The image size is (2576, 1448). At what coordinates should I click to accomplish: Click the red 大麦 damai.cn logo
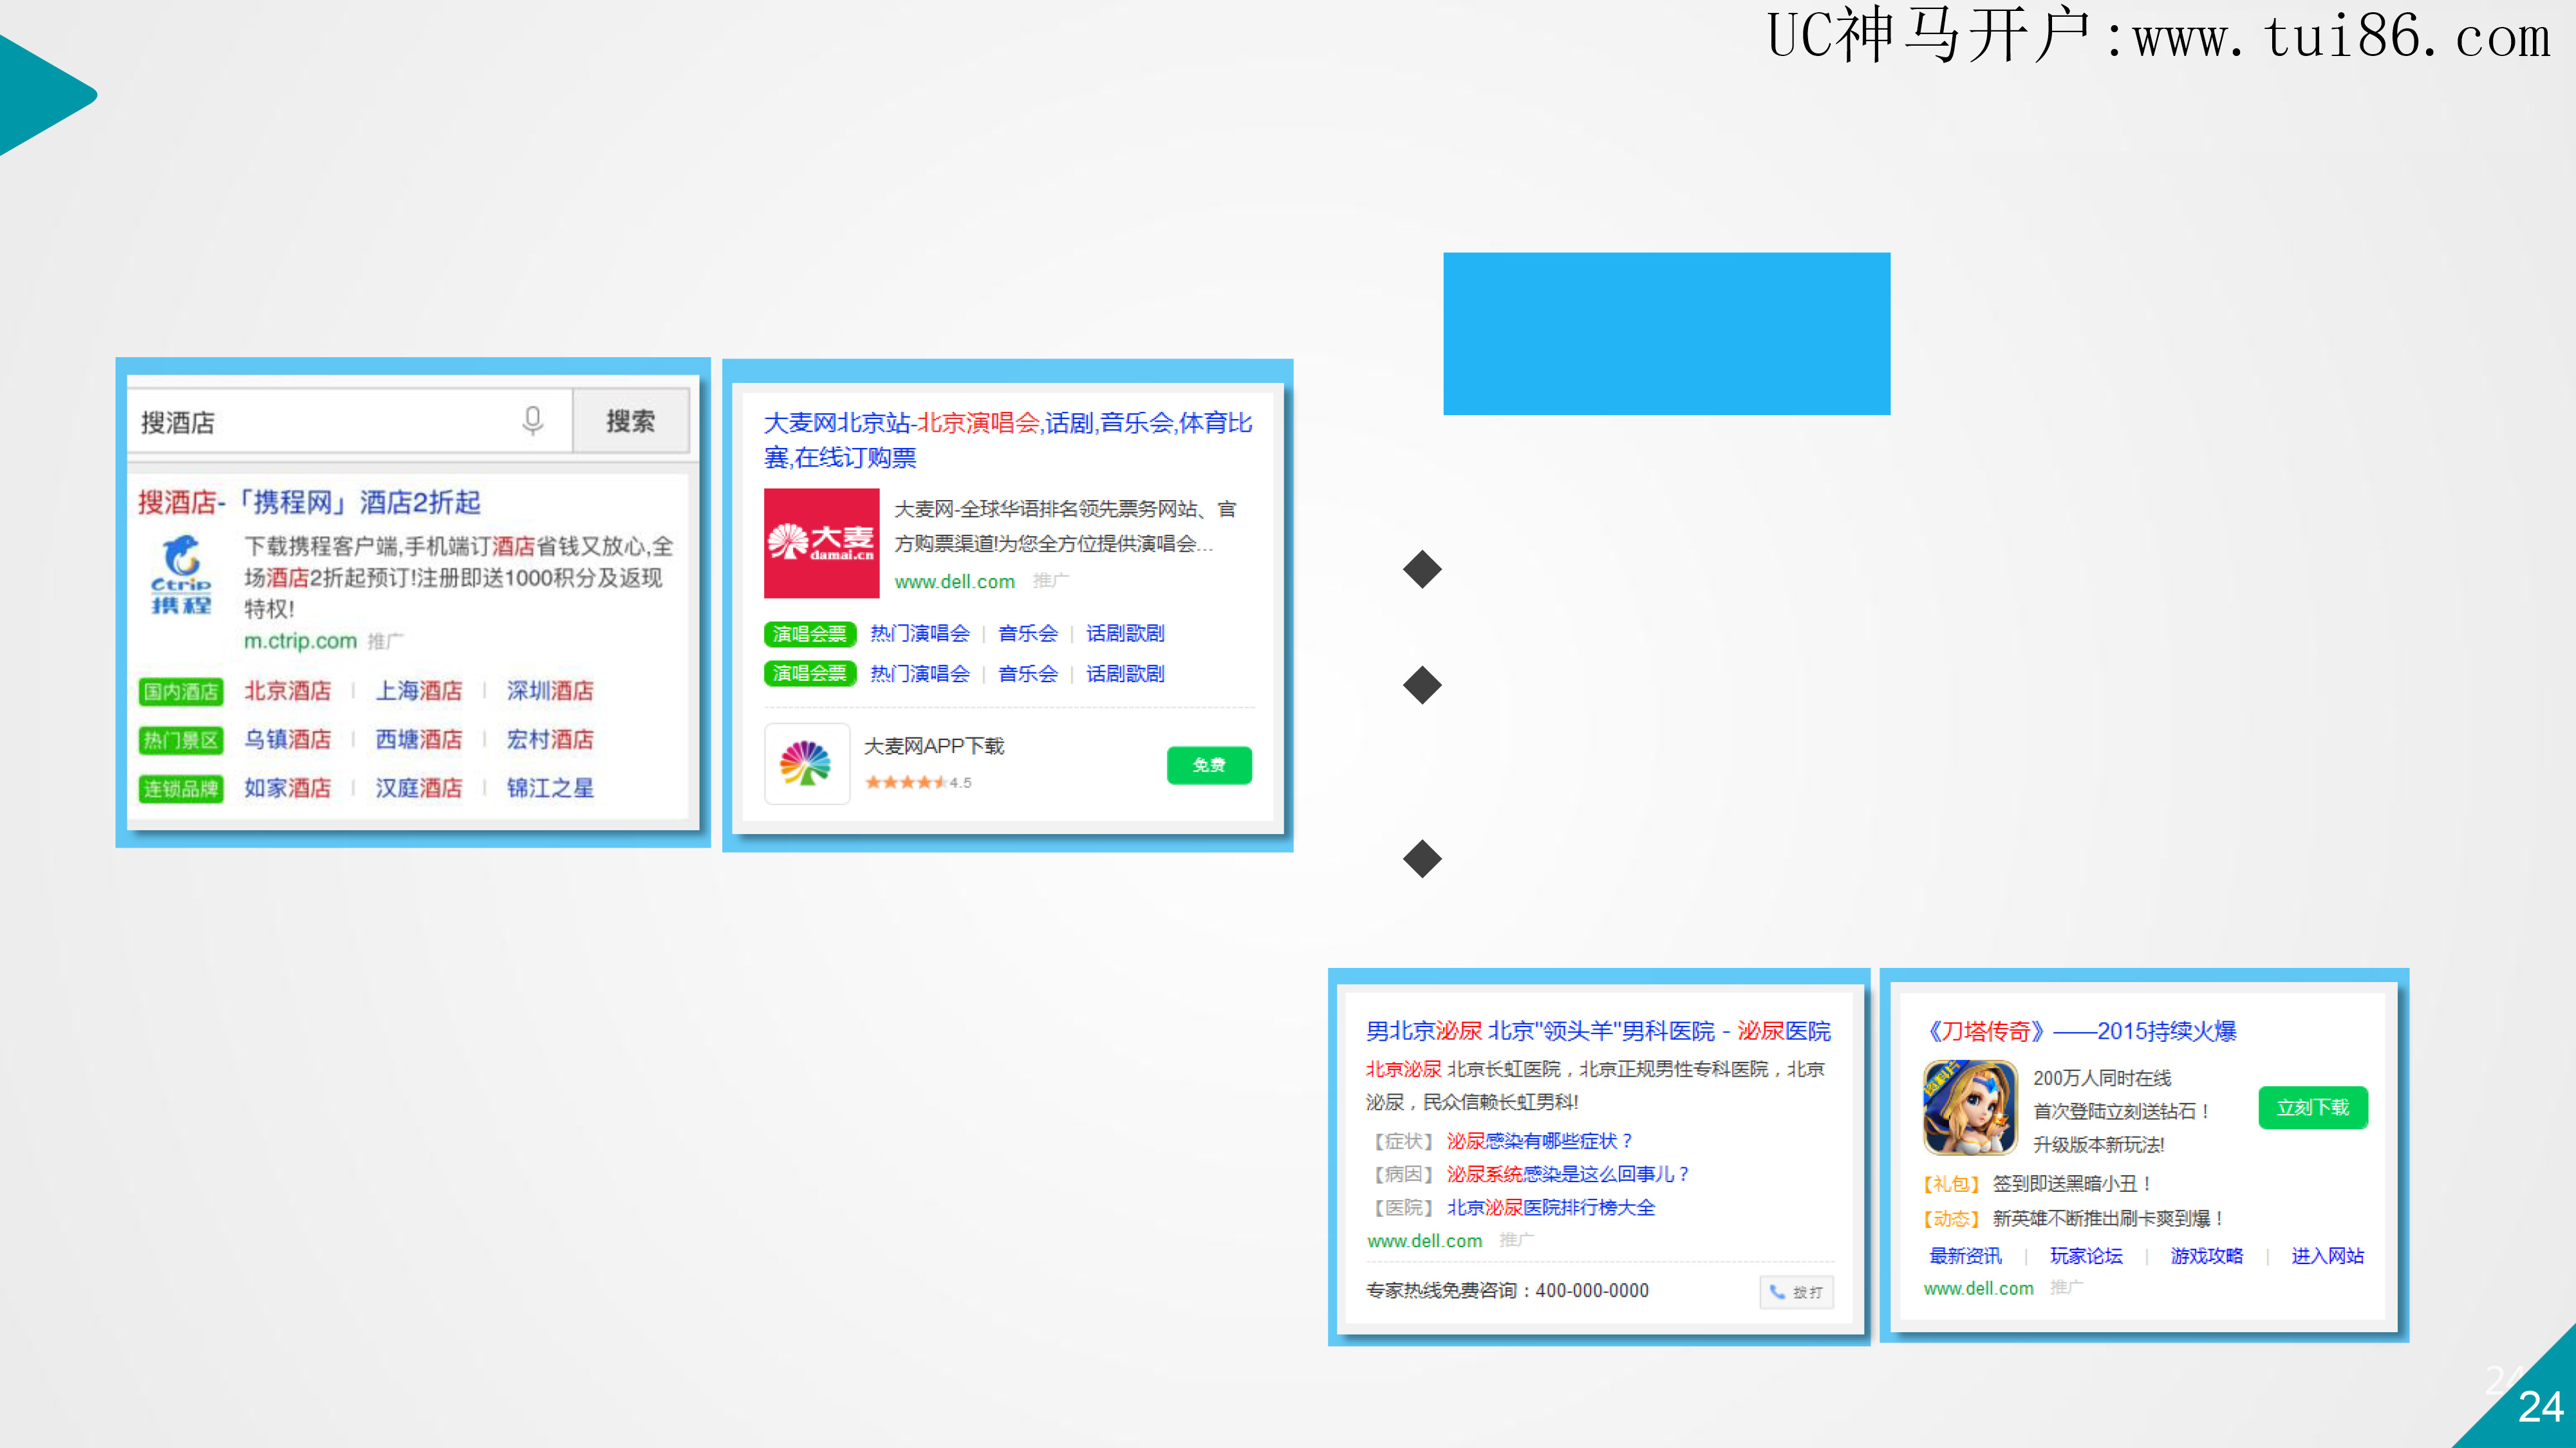821,543
